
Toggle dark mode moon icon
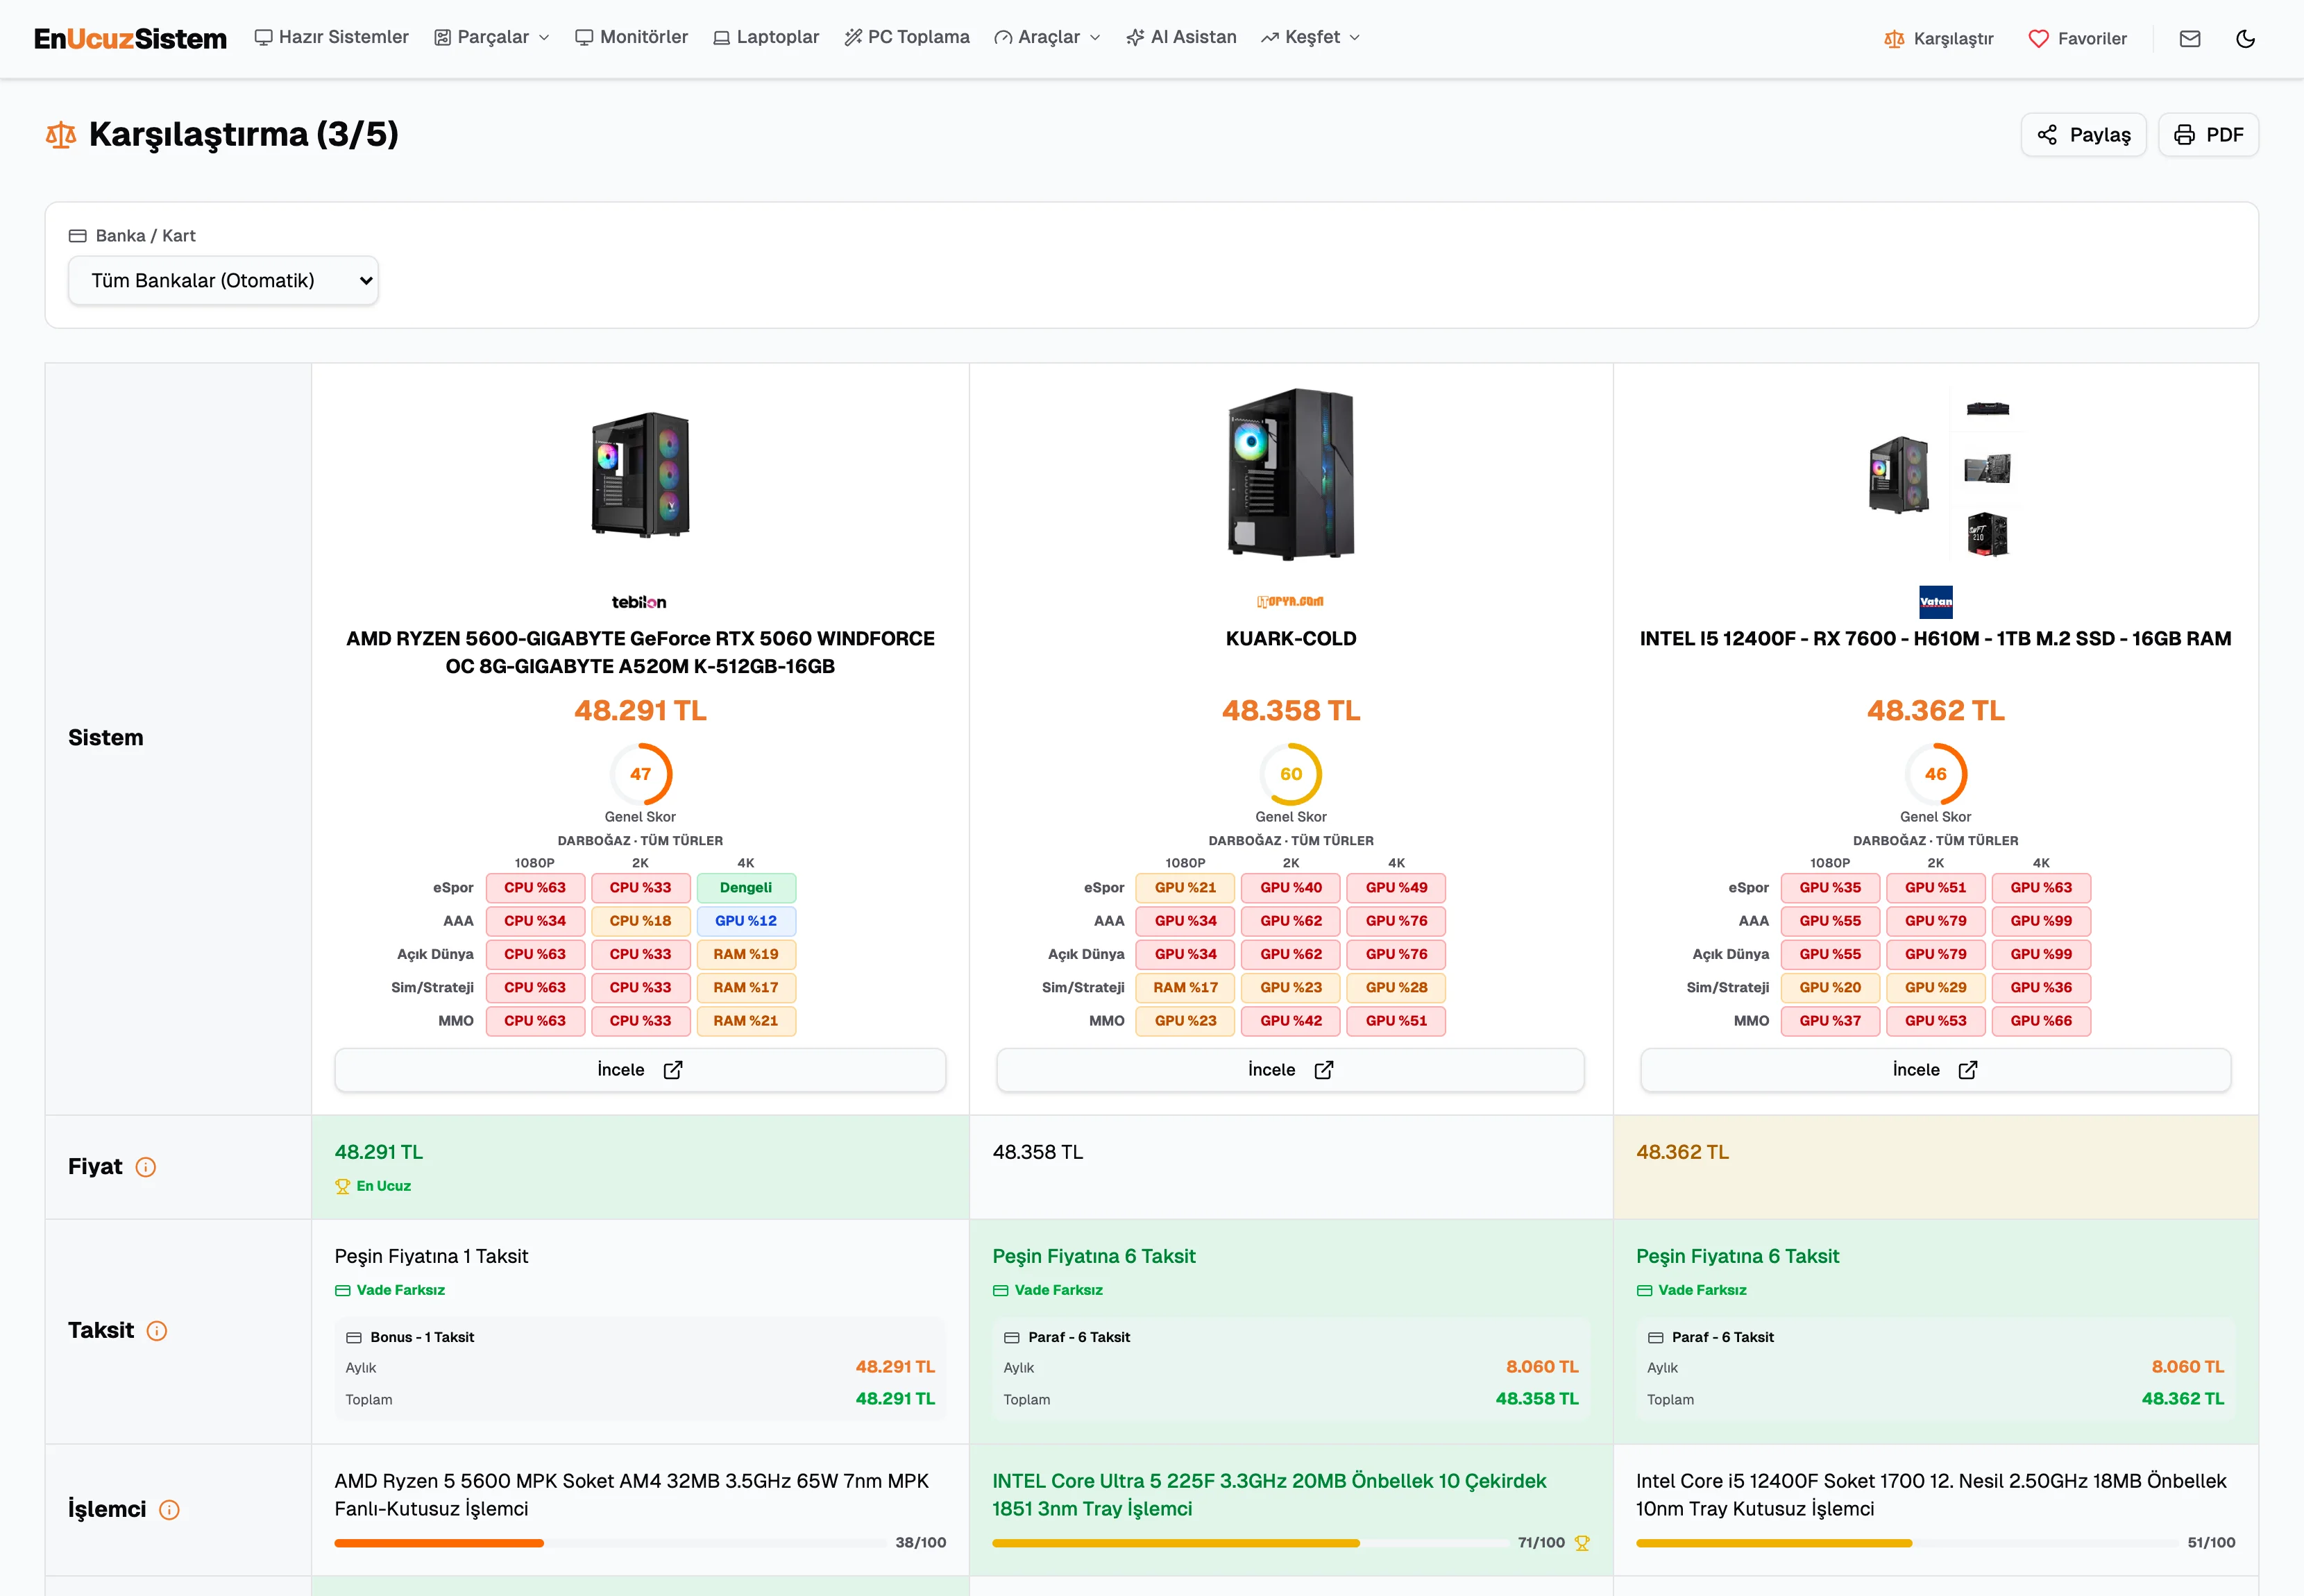click(2245, 38)
